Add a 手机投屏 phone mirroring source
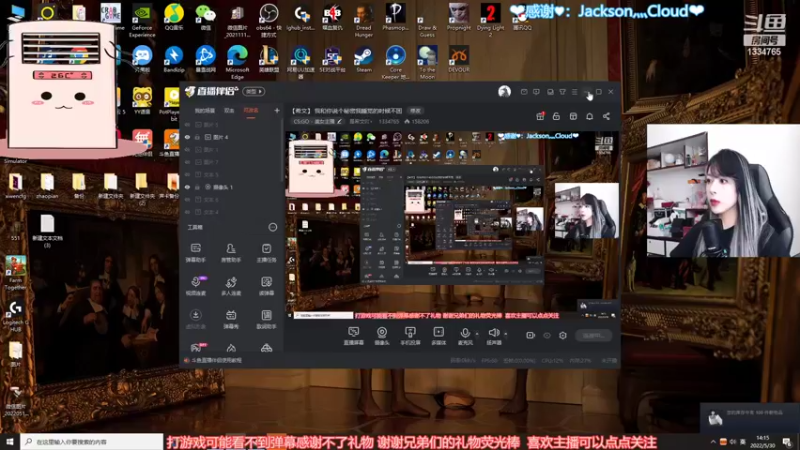This screenshot has width=800, height=450. click(410, 336)
